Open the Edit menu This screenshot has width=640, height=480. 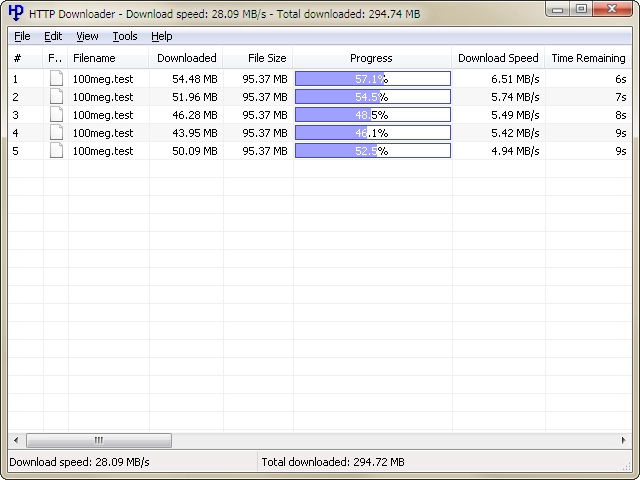tap(53, 36)
